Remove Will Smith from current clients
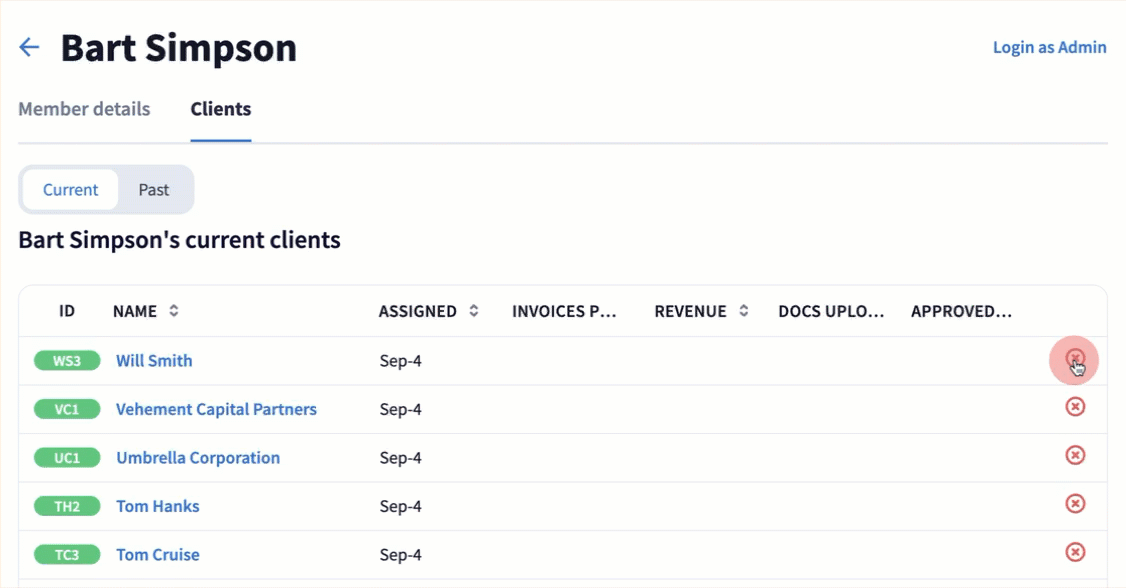1126x588 pixels. point(1075,359)
